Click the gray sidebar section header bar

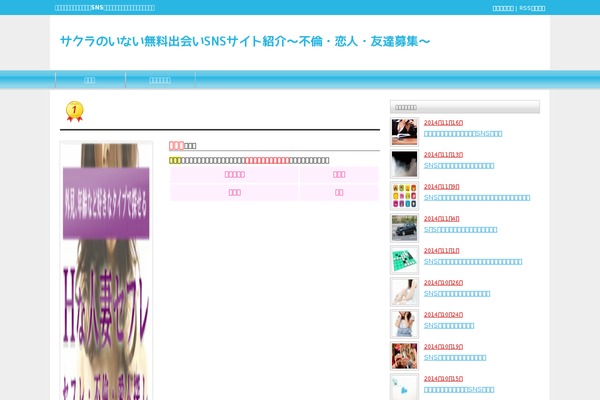pyautogui.click(x=465, y=107)
